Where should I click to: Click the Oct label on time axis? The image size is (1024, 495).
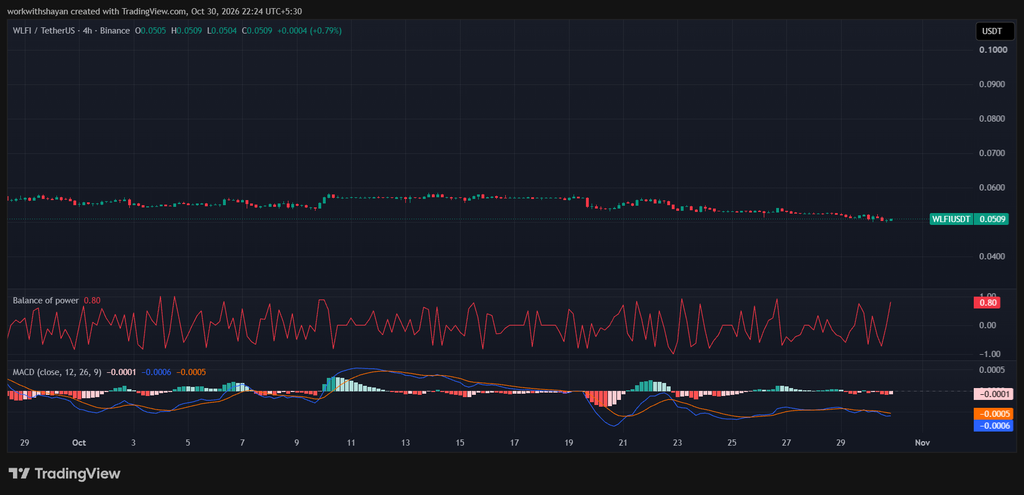79,443
